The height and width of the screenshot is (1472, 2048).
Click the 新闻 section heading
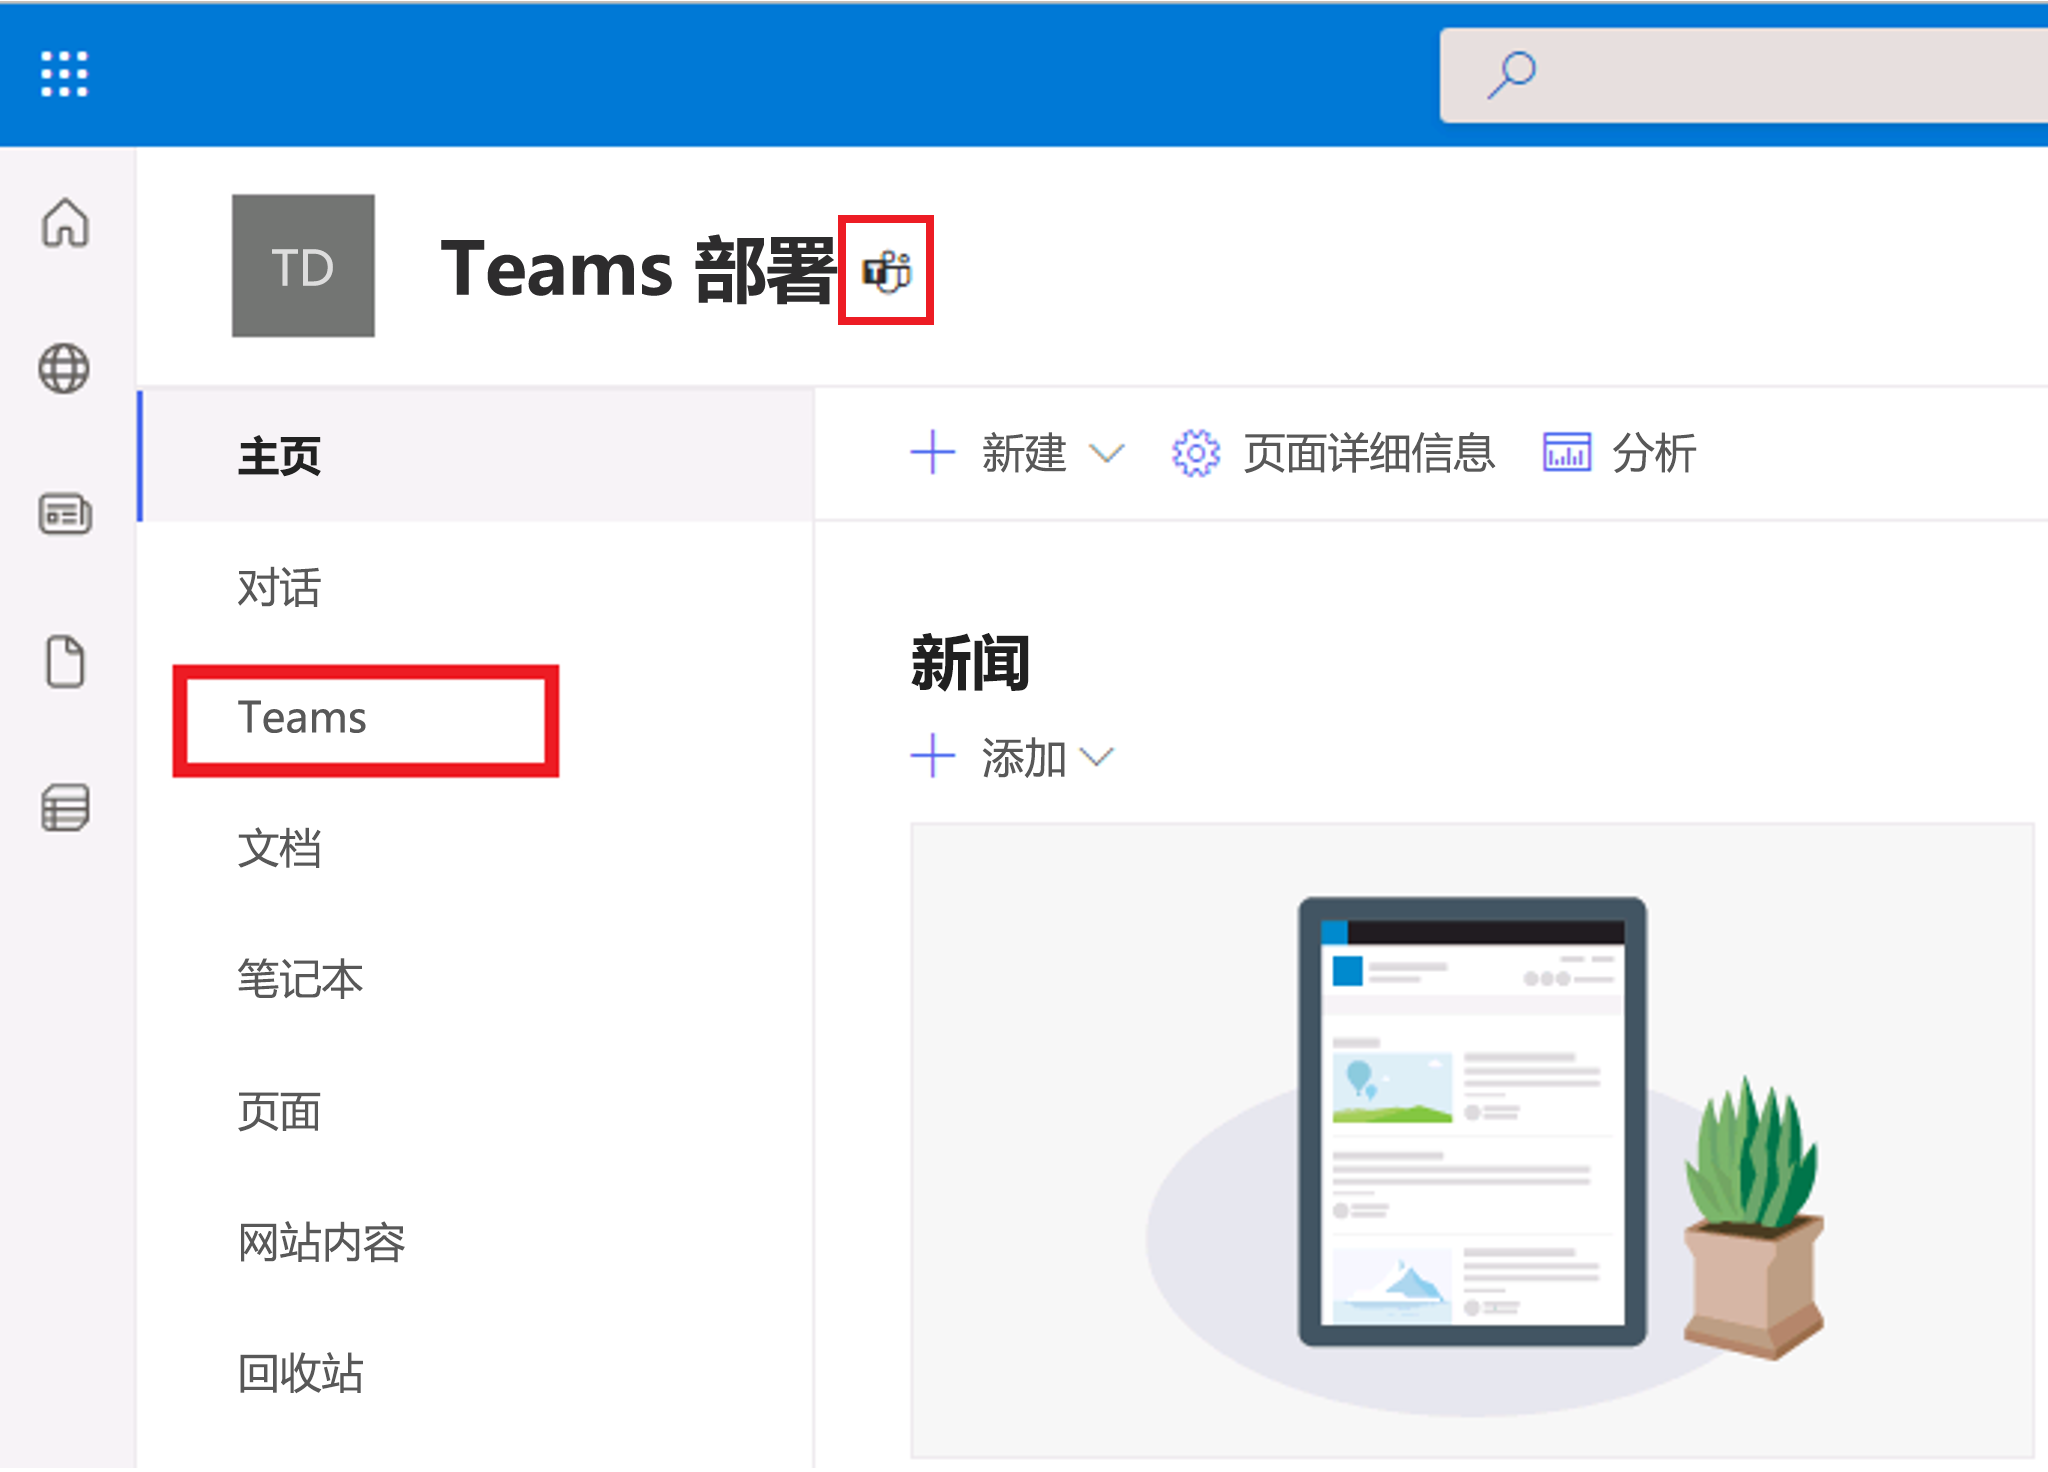[x=970, y=663]
